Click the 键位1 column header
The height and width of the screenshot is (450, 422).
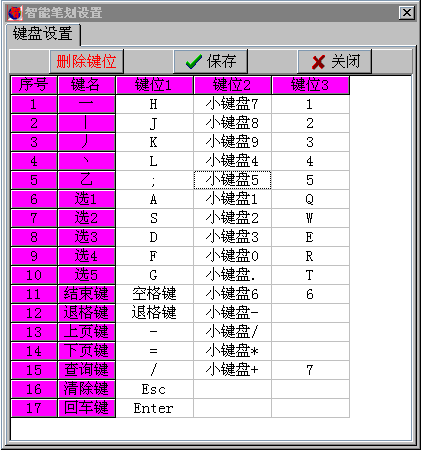[154, 85]
